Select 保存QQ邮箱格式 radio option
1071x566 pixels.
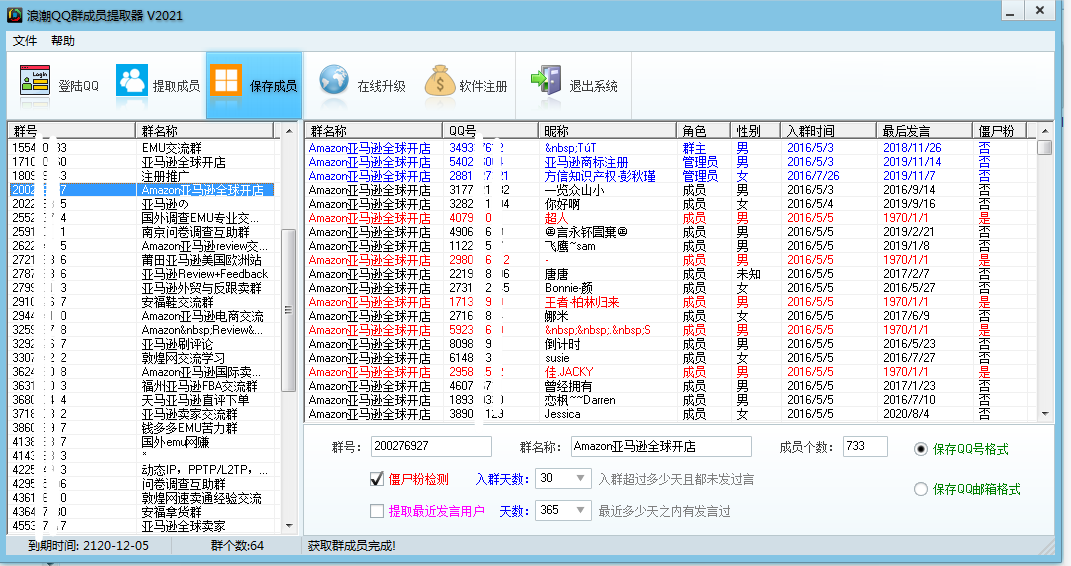coord(921,489)
